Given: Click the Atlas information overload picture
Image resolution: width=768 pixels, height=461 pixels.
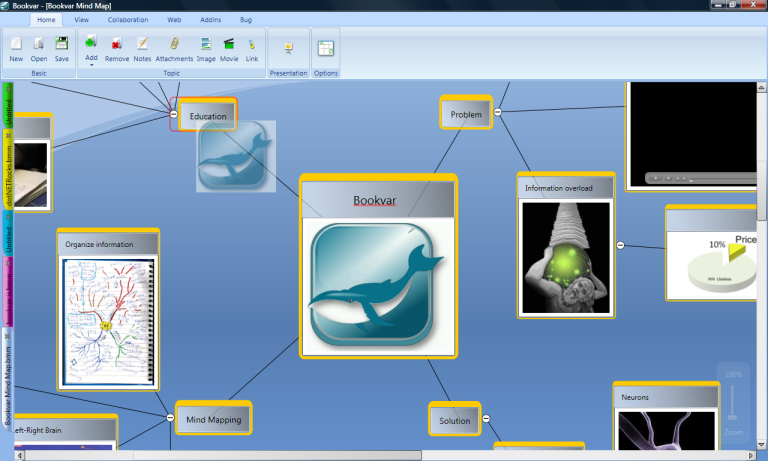Looking at the screenshot, I should 566,258.
